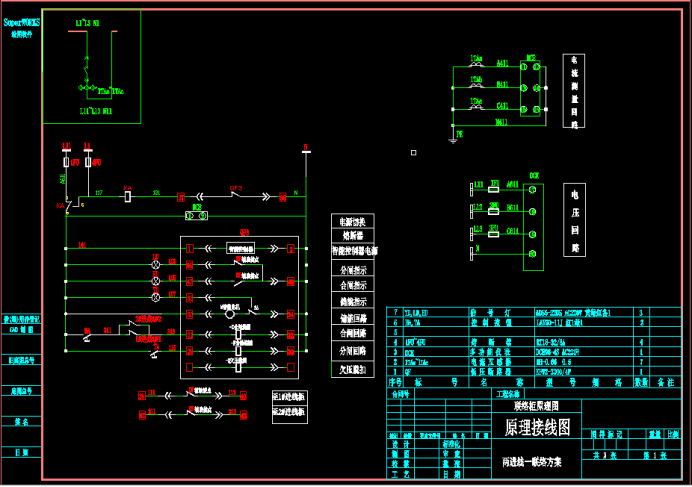This screenshot has width=692, height=487.
Task: Click the 控制按钮 cell in parts table
Action: pos(502,322)
